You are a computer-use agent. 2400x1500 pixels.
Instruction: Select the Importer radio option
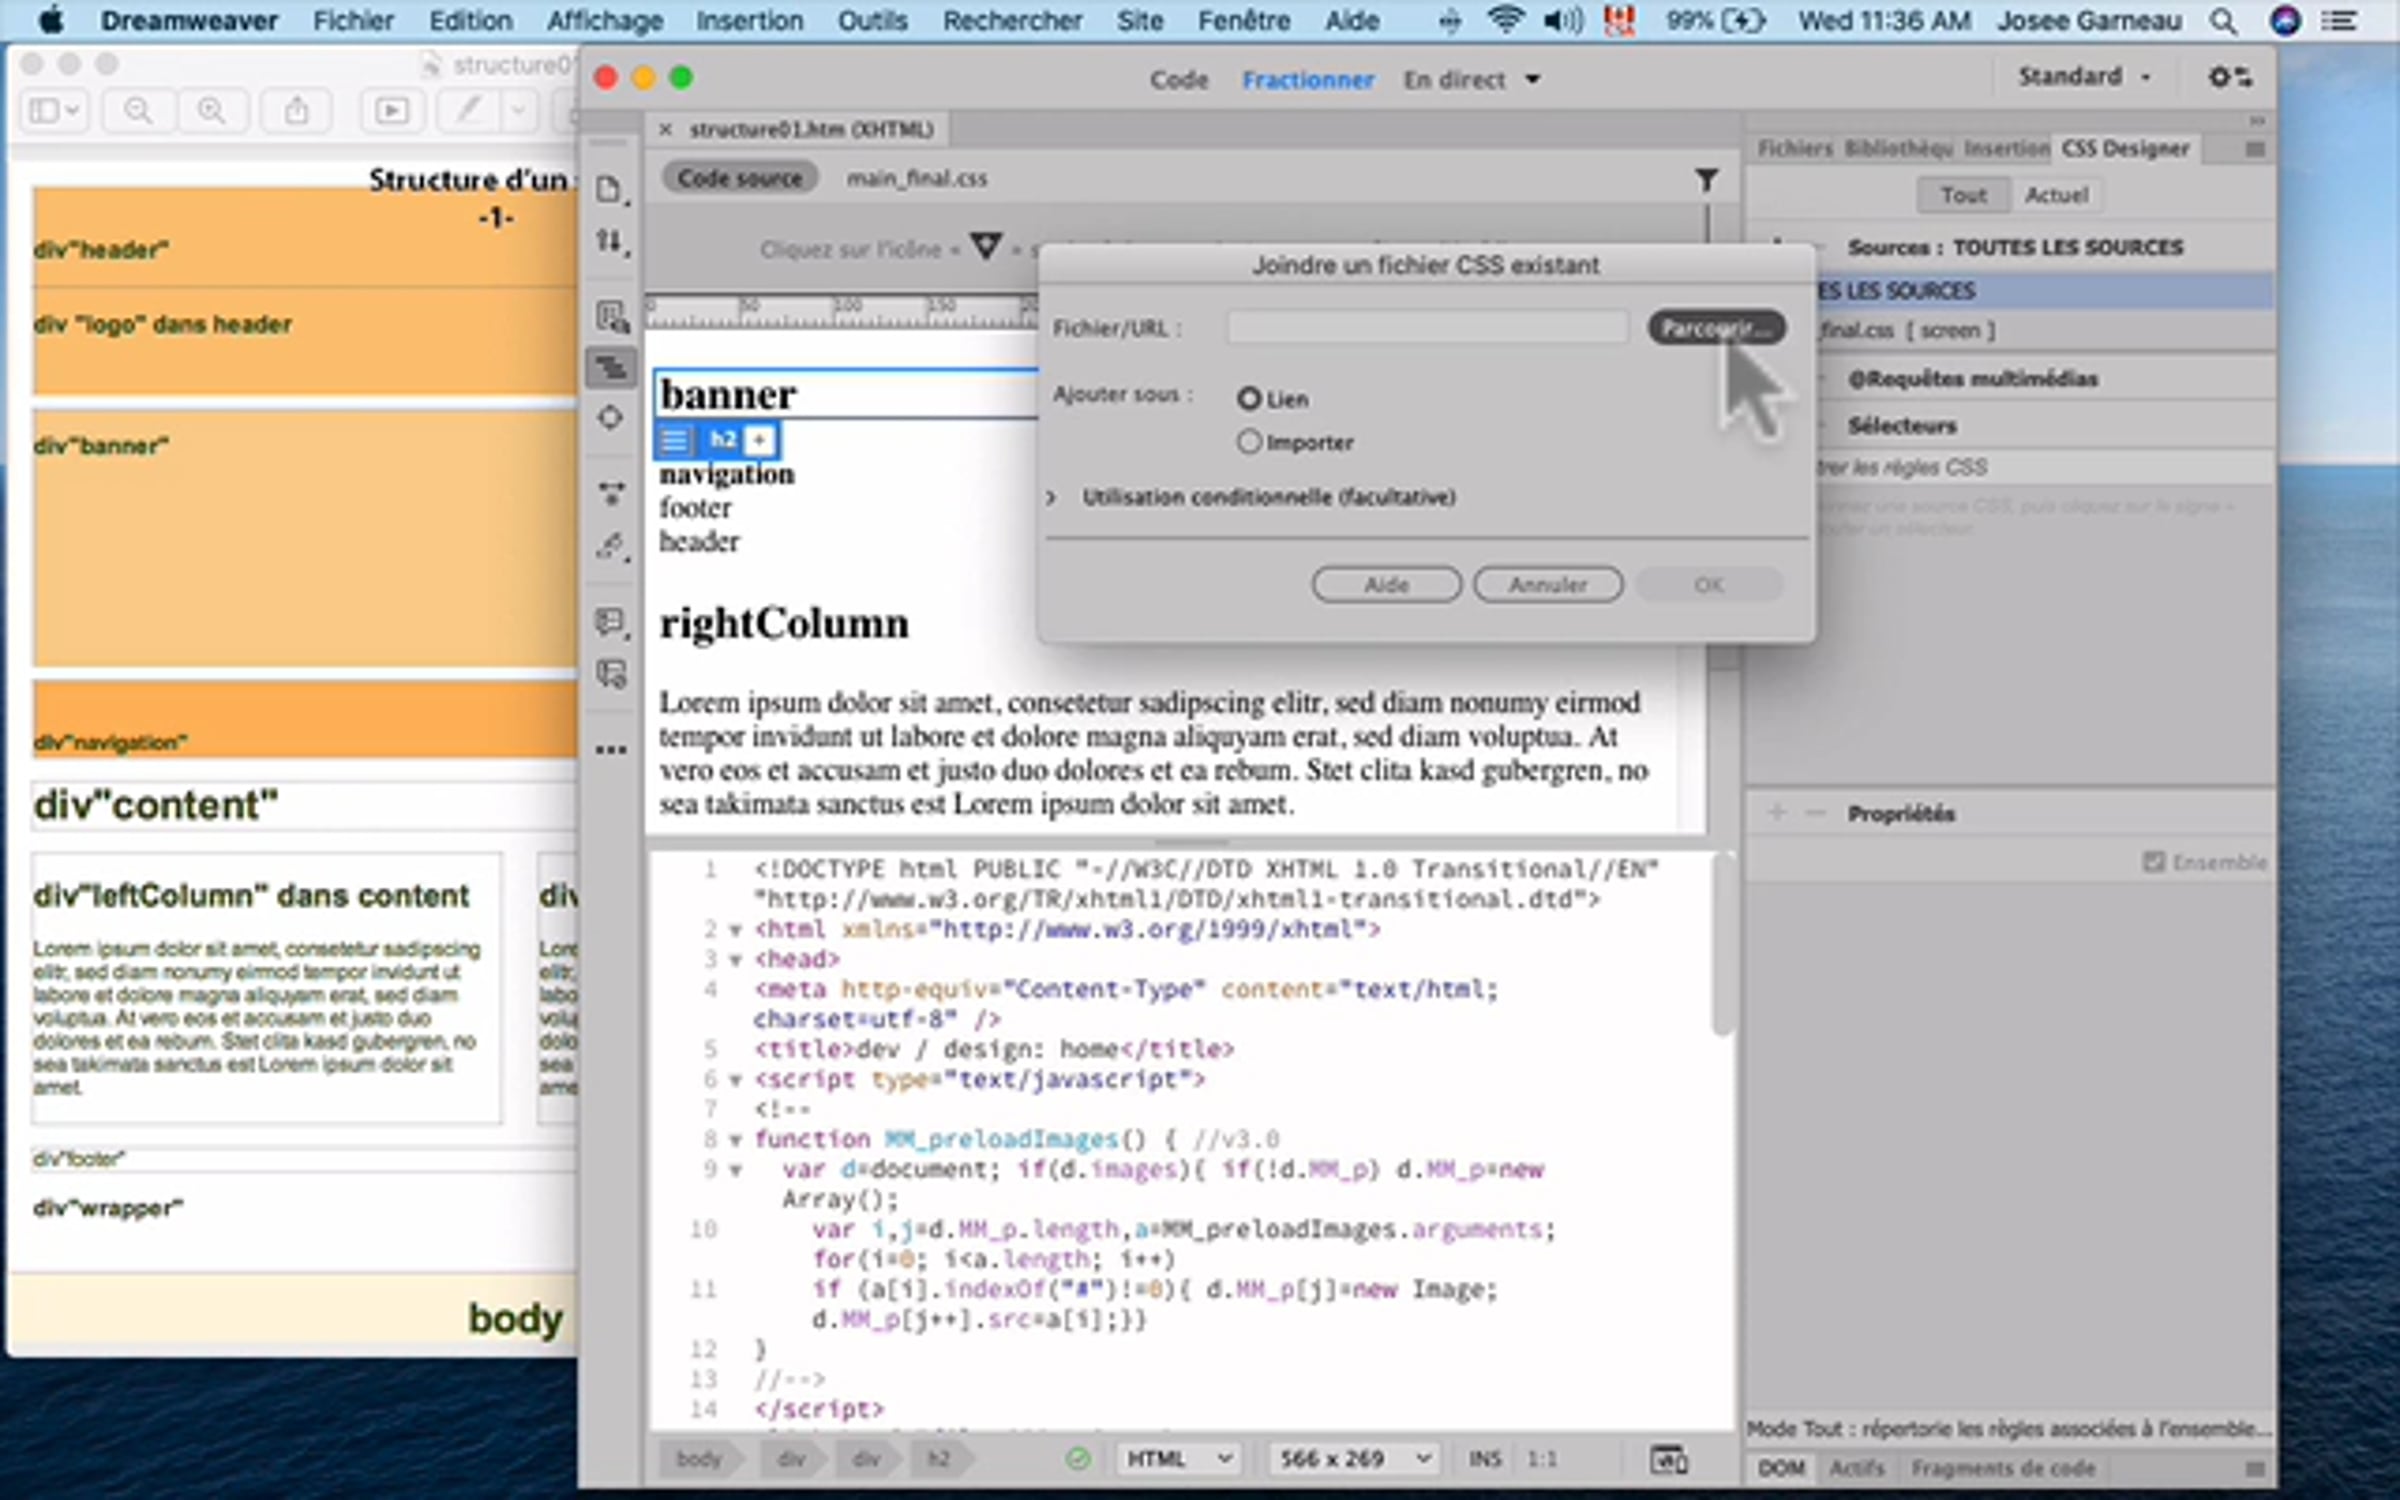click(x=1248, y=441)
